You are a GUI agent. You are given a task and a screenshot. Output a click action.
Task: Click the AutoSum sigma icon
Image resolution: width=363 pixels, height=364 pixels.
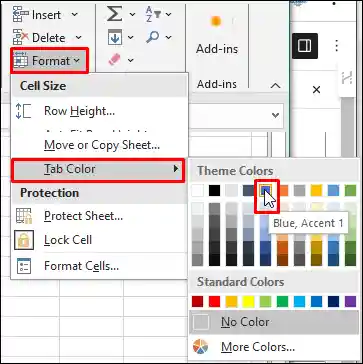(x=114, y=14)
